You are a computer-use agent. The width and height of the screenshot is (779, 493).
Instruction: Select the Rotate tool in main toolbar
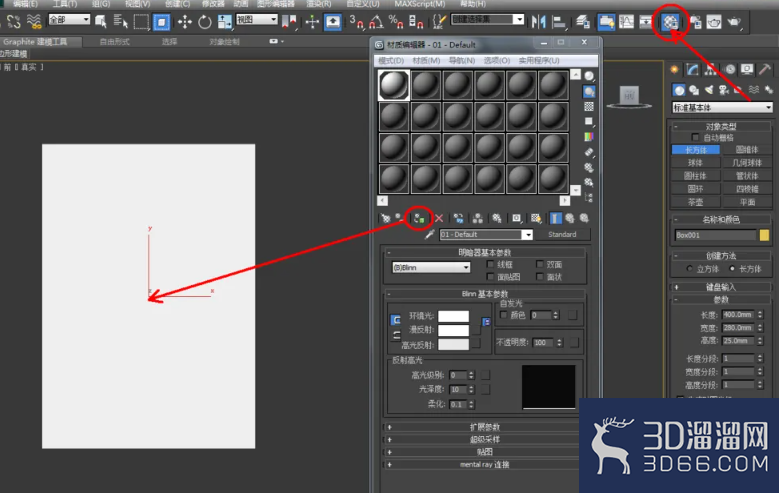(x=205, y=22)
